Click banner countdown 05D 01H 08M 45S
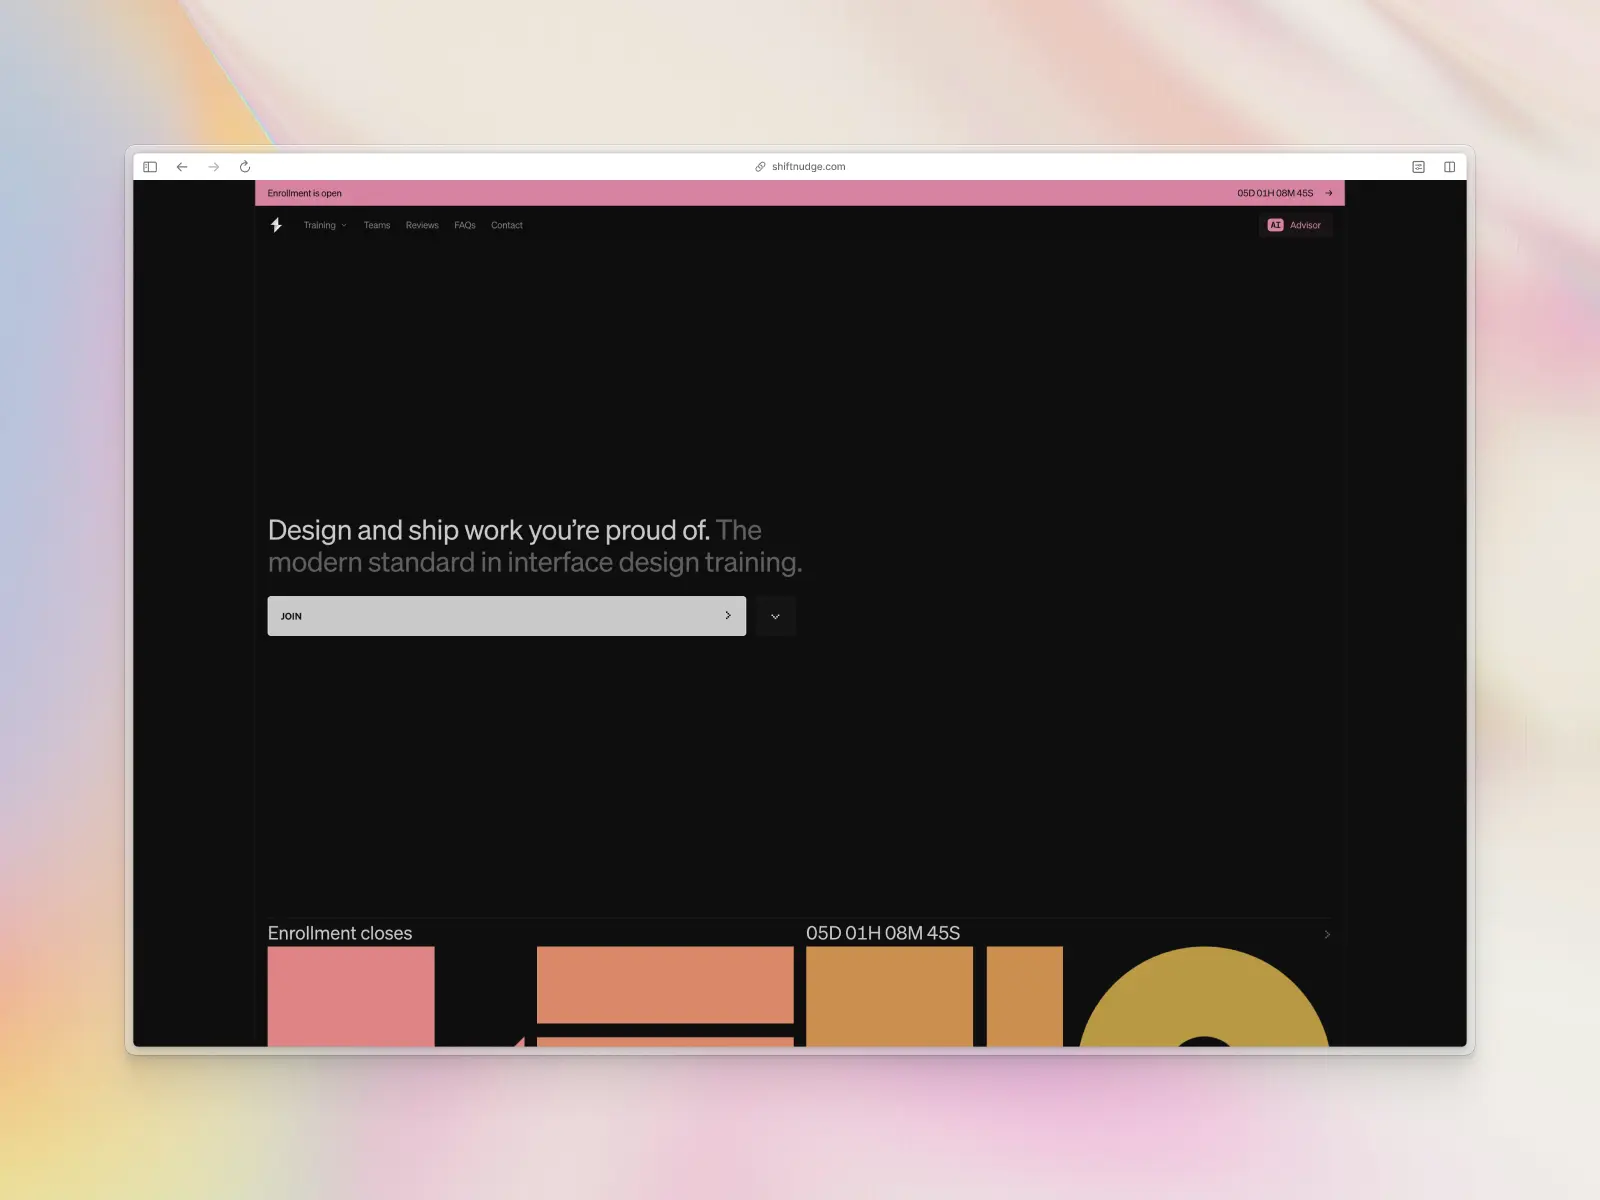 pyautogui.click(x=1275, y=193)
